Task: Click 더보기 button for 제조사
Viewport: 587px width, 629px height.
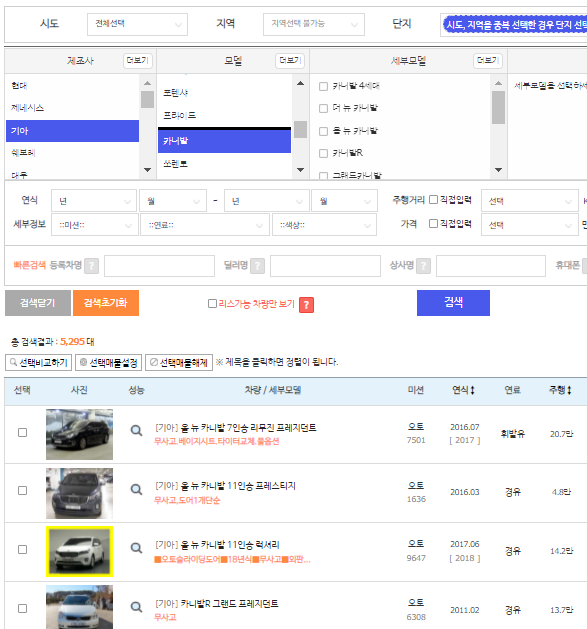Action: [138, 61]
